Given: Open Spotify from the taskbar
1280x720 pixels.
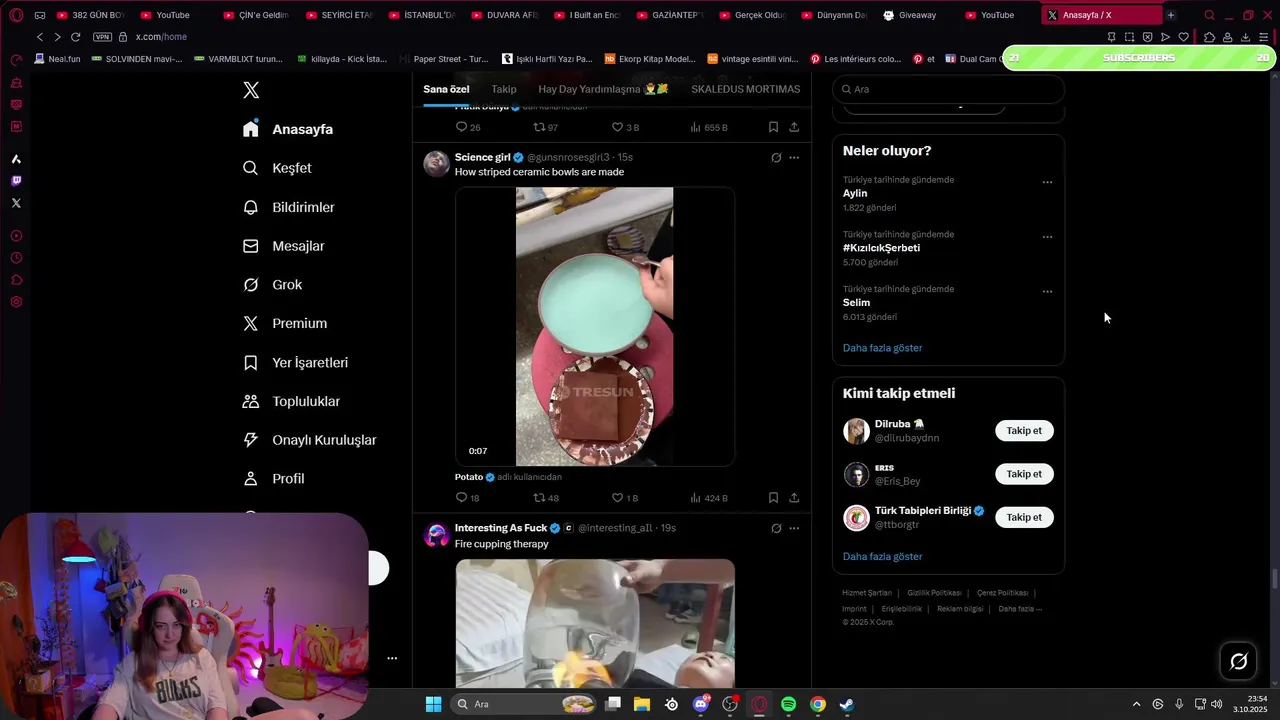Looking at the screenshot, I should [788, 704].
